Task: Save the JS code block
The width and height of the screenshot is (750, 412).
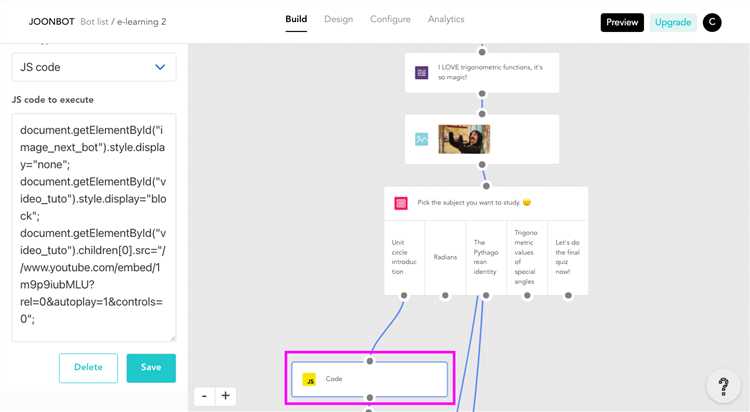Action: point(151,368)
